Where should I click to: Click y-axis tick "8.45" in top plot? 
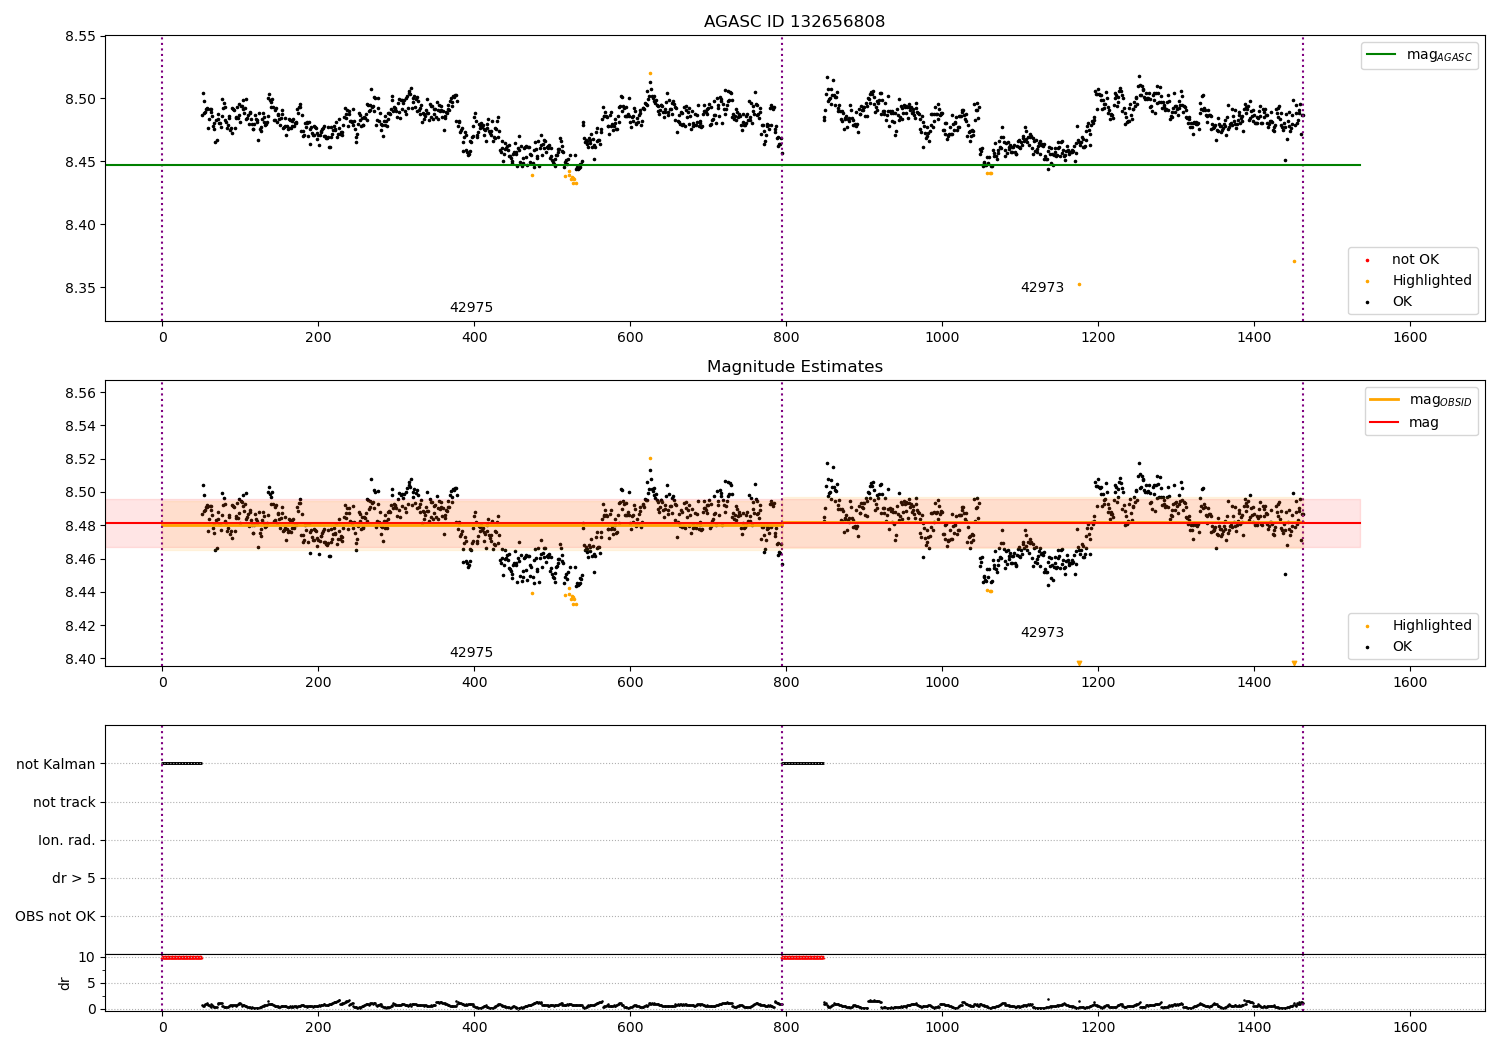click(x=80, y=163)
